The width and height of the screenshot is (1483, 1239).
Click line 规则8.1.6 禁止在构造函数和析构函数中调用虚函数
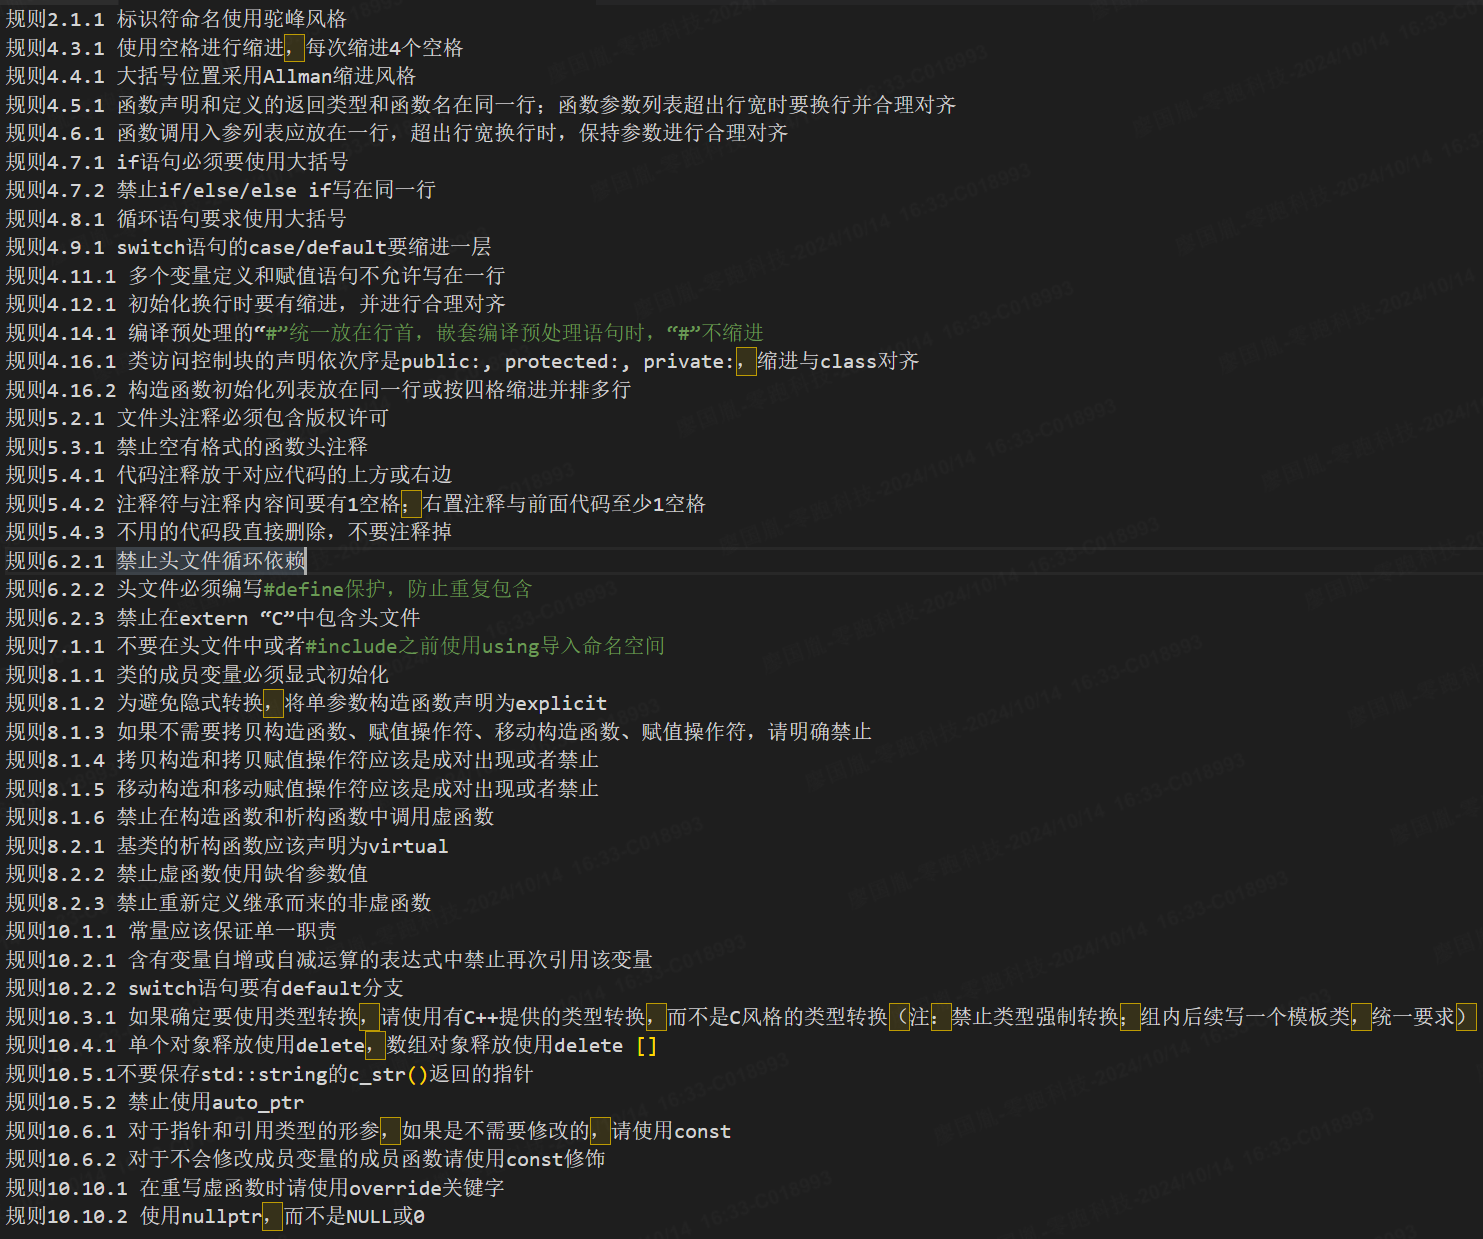[x=250, y=817]
